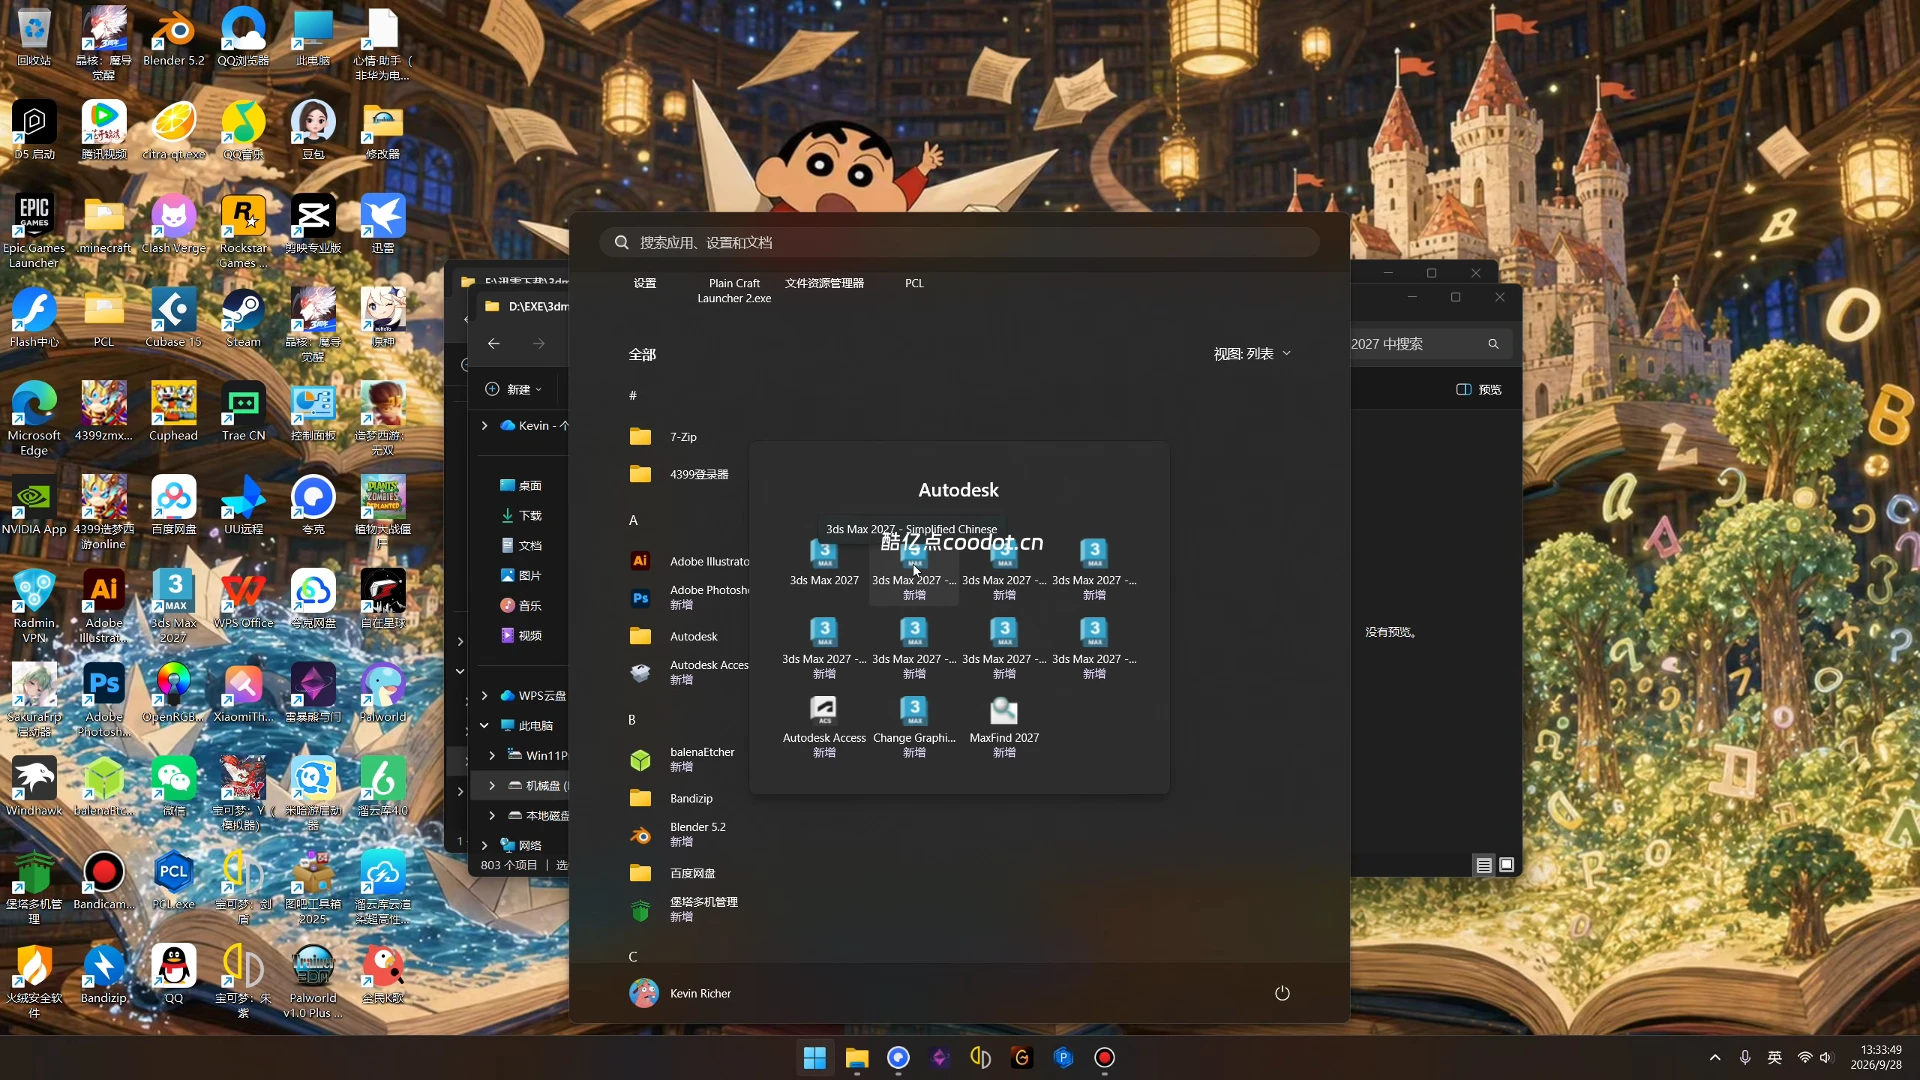Viewport: 1920px width, 1080px height.
Task: Select Epic Games Launcher desktop icon
Action: (34, 232)
